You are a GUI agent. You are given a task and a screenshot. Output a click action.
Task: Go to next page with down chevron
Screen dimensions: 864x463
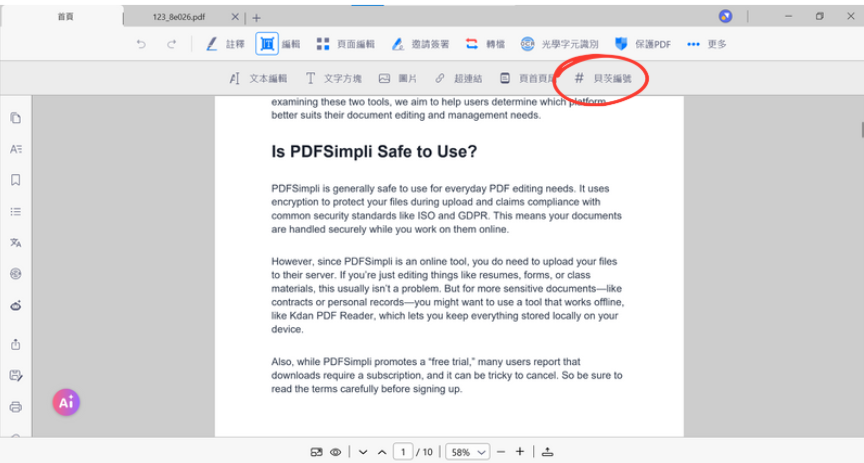click(x=363, y=452)
